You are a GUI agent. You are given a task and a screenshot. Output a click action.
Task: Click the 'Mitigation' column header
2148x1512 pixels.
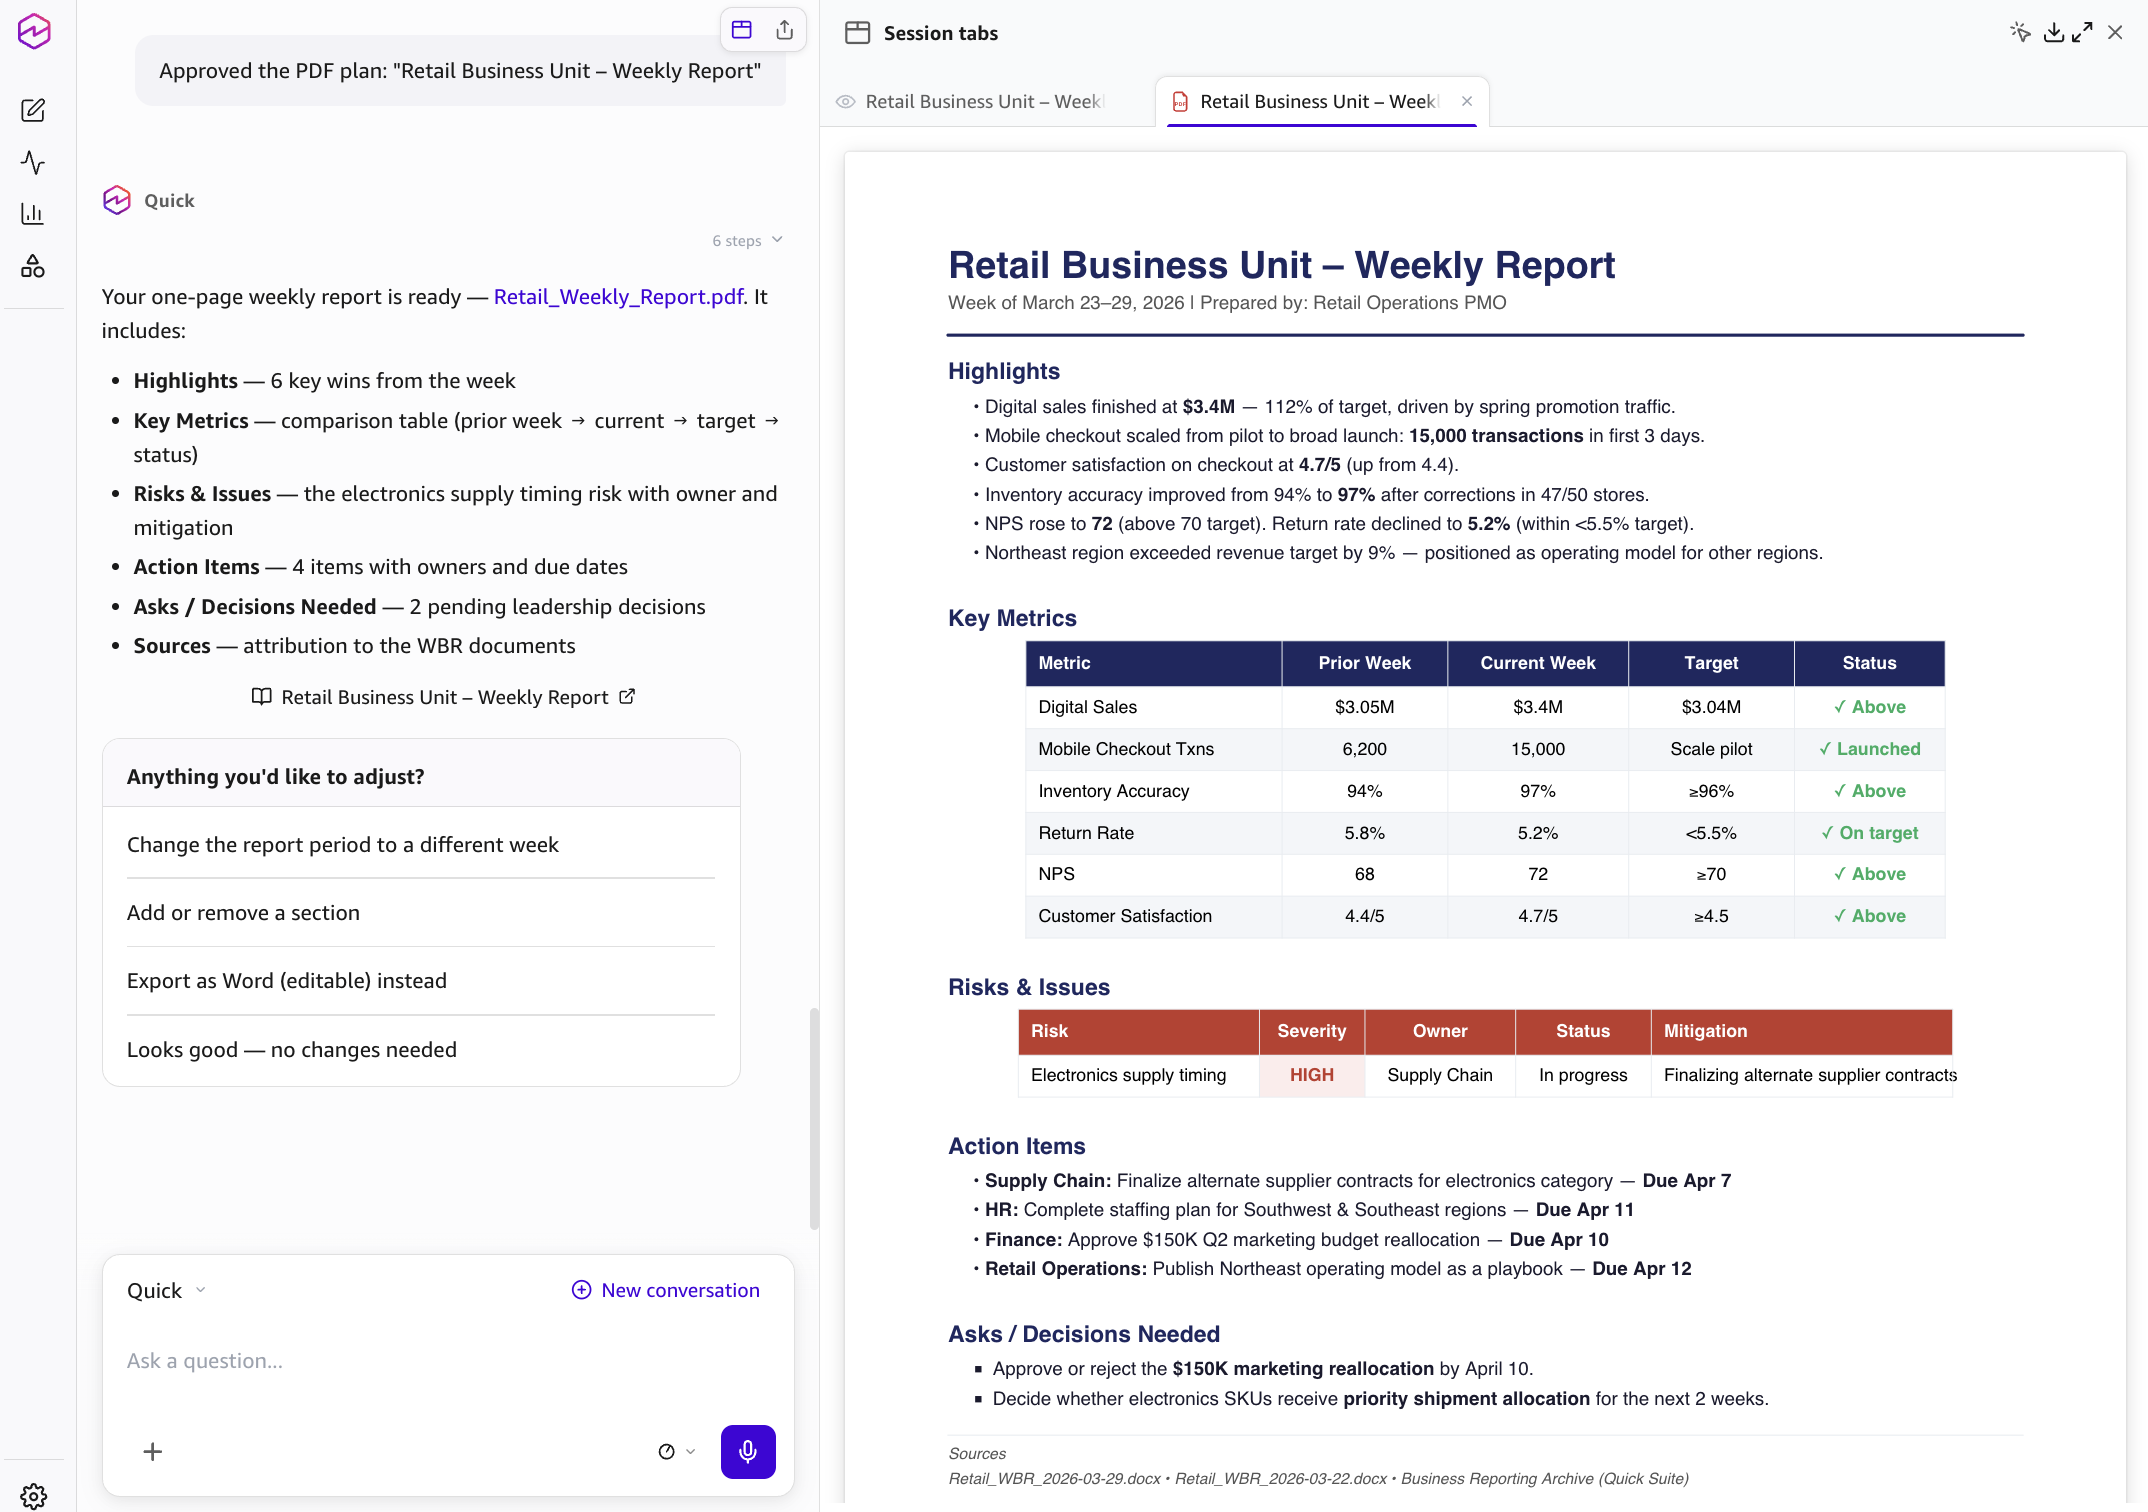pos(1800,1031)
